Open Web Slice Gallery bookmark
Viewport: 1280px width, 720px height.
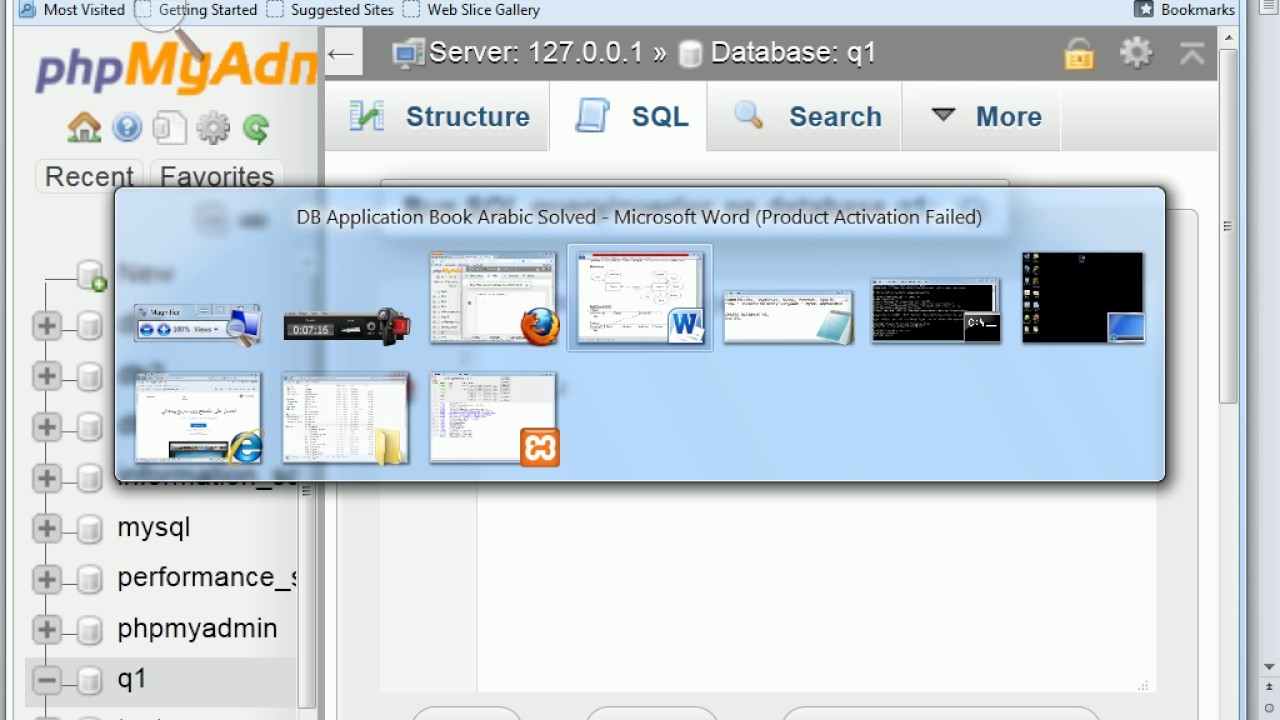(x=471, y=10)
